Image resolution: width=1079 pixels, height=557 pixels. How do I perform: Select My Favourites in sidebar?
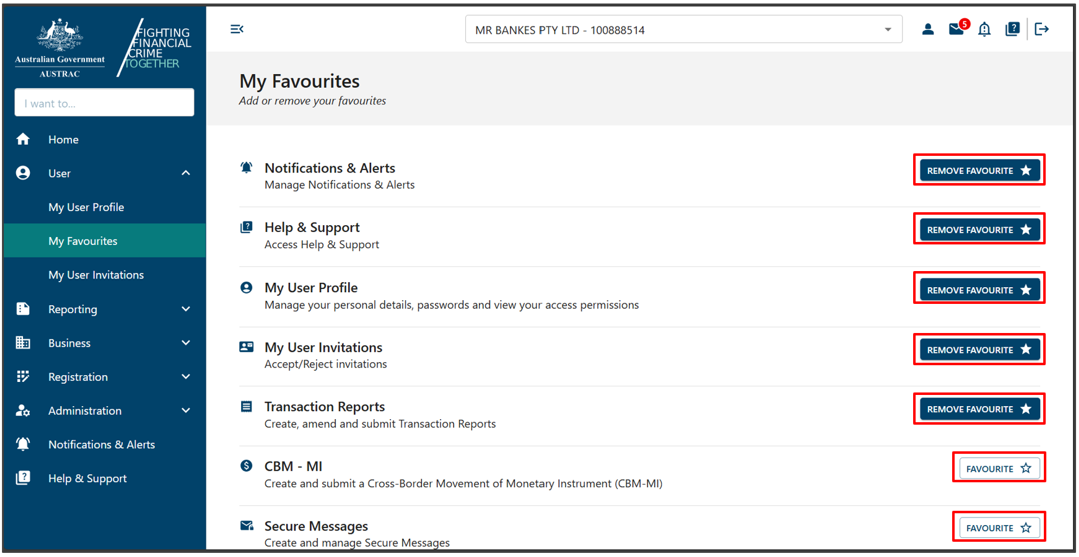(105, 241)
